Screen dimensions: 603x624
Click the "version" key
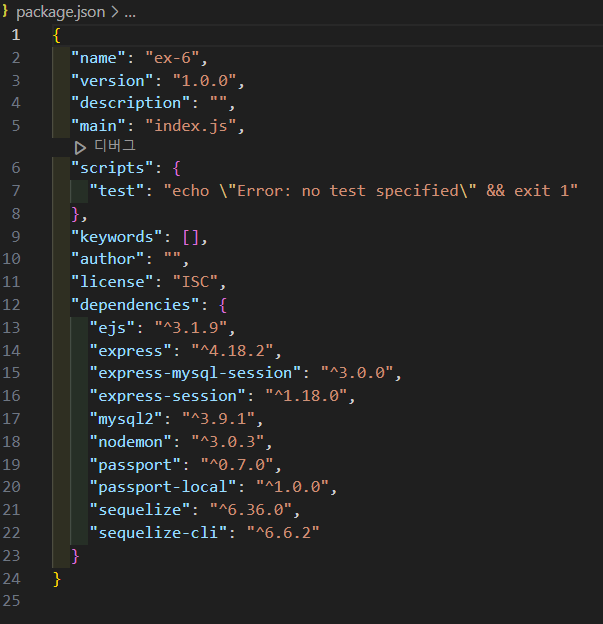tap(112, 81)
